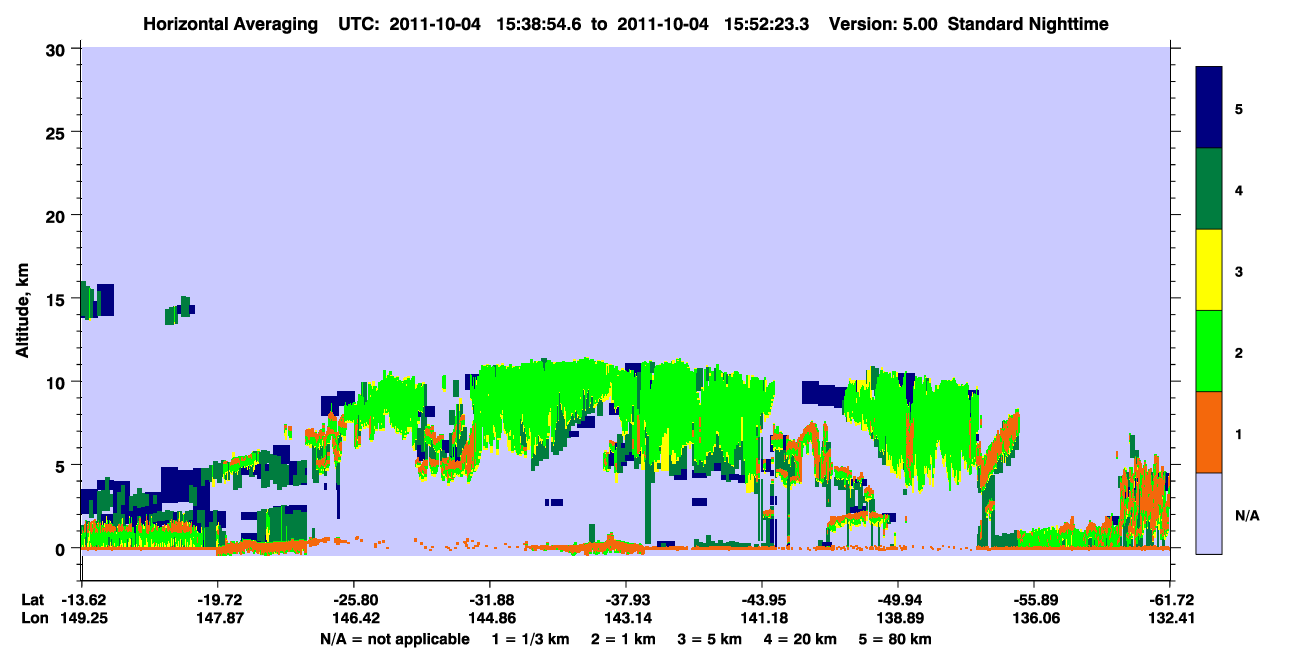
Task: Click longitude value 146.42
Action: [x=354, y=618]
